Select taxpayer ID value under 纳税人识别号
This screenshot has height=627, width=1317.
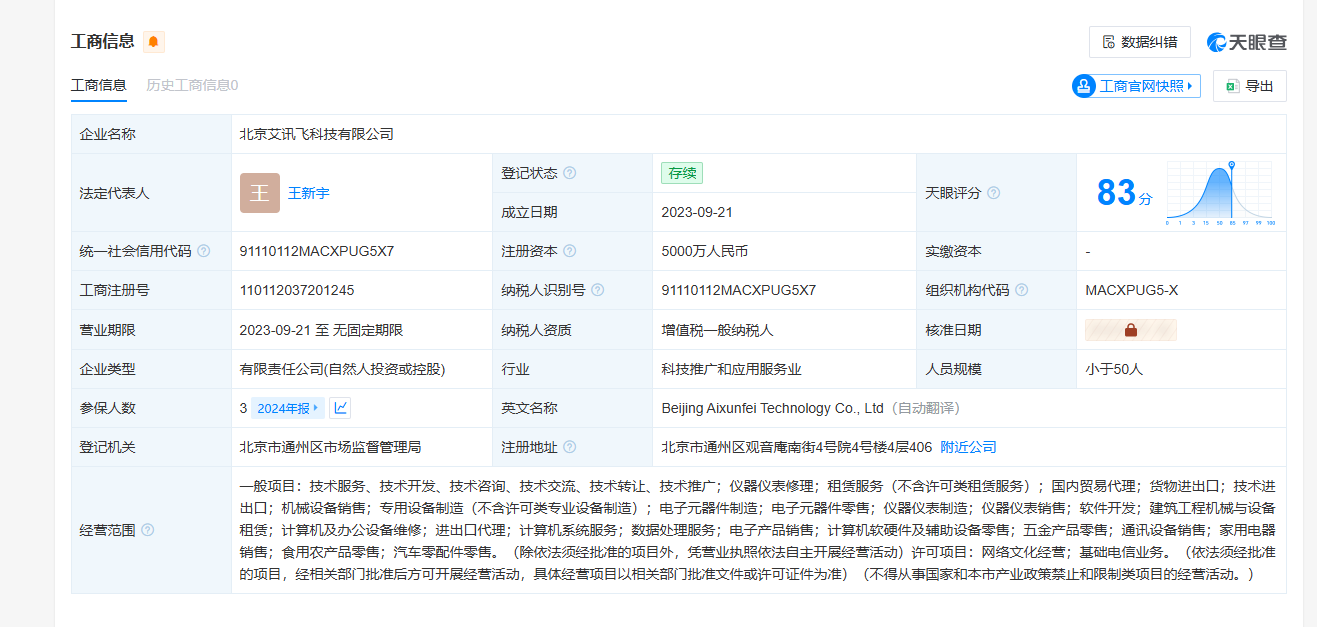click(x=739, y=290)
